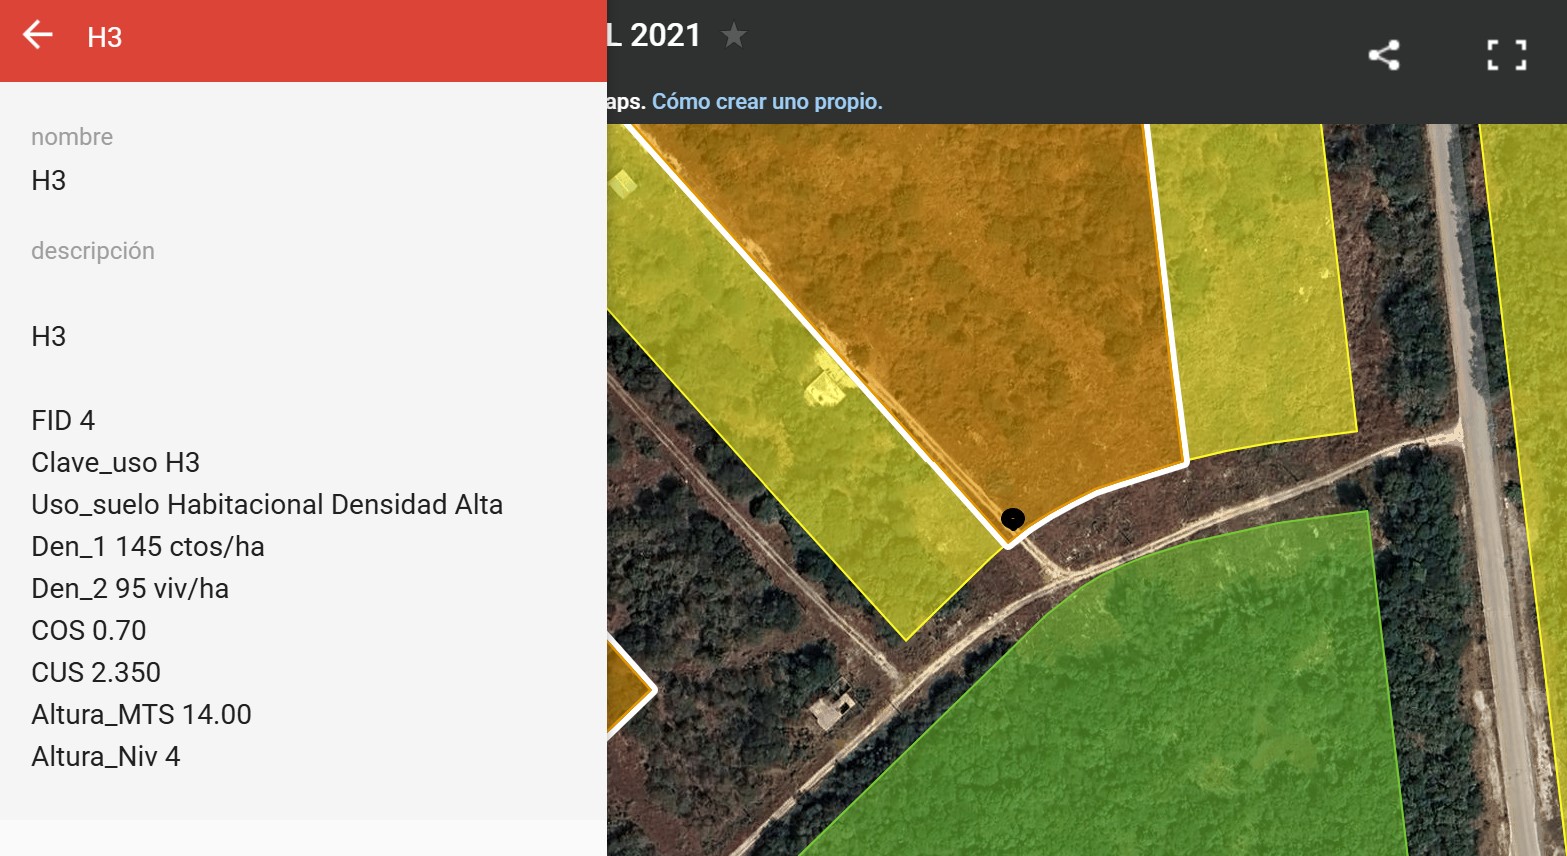Open the share map options
The width and height of the screenshot is (1567, 856).
click(x=1384, y=55)
